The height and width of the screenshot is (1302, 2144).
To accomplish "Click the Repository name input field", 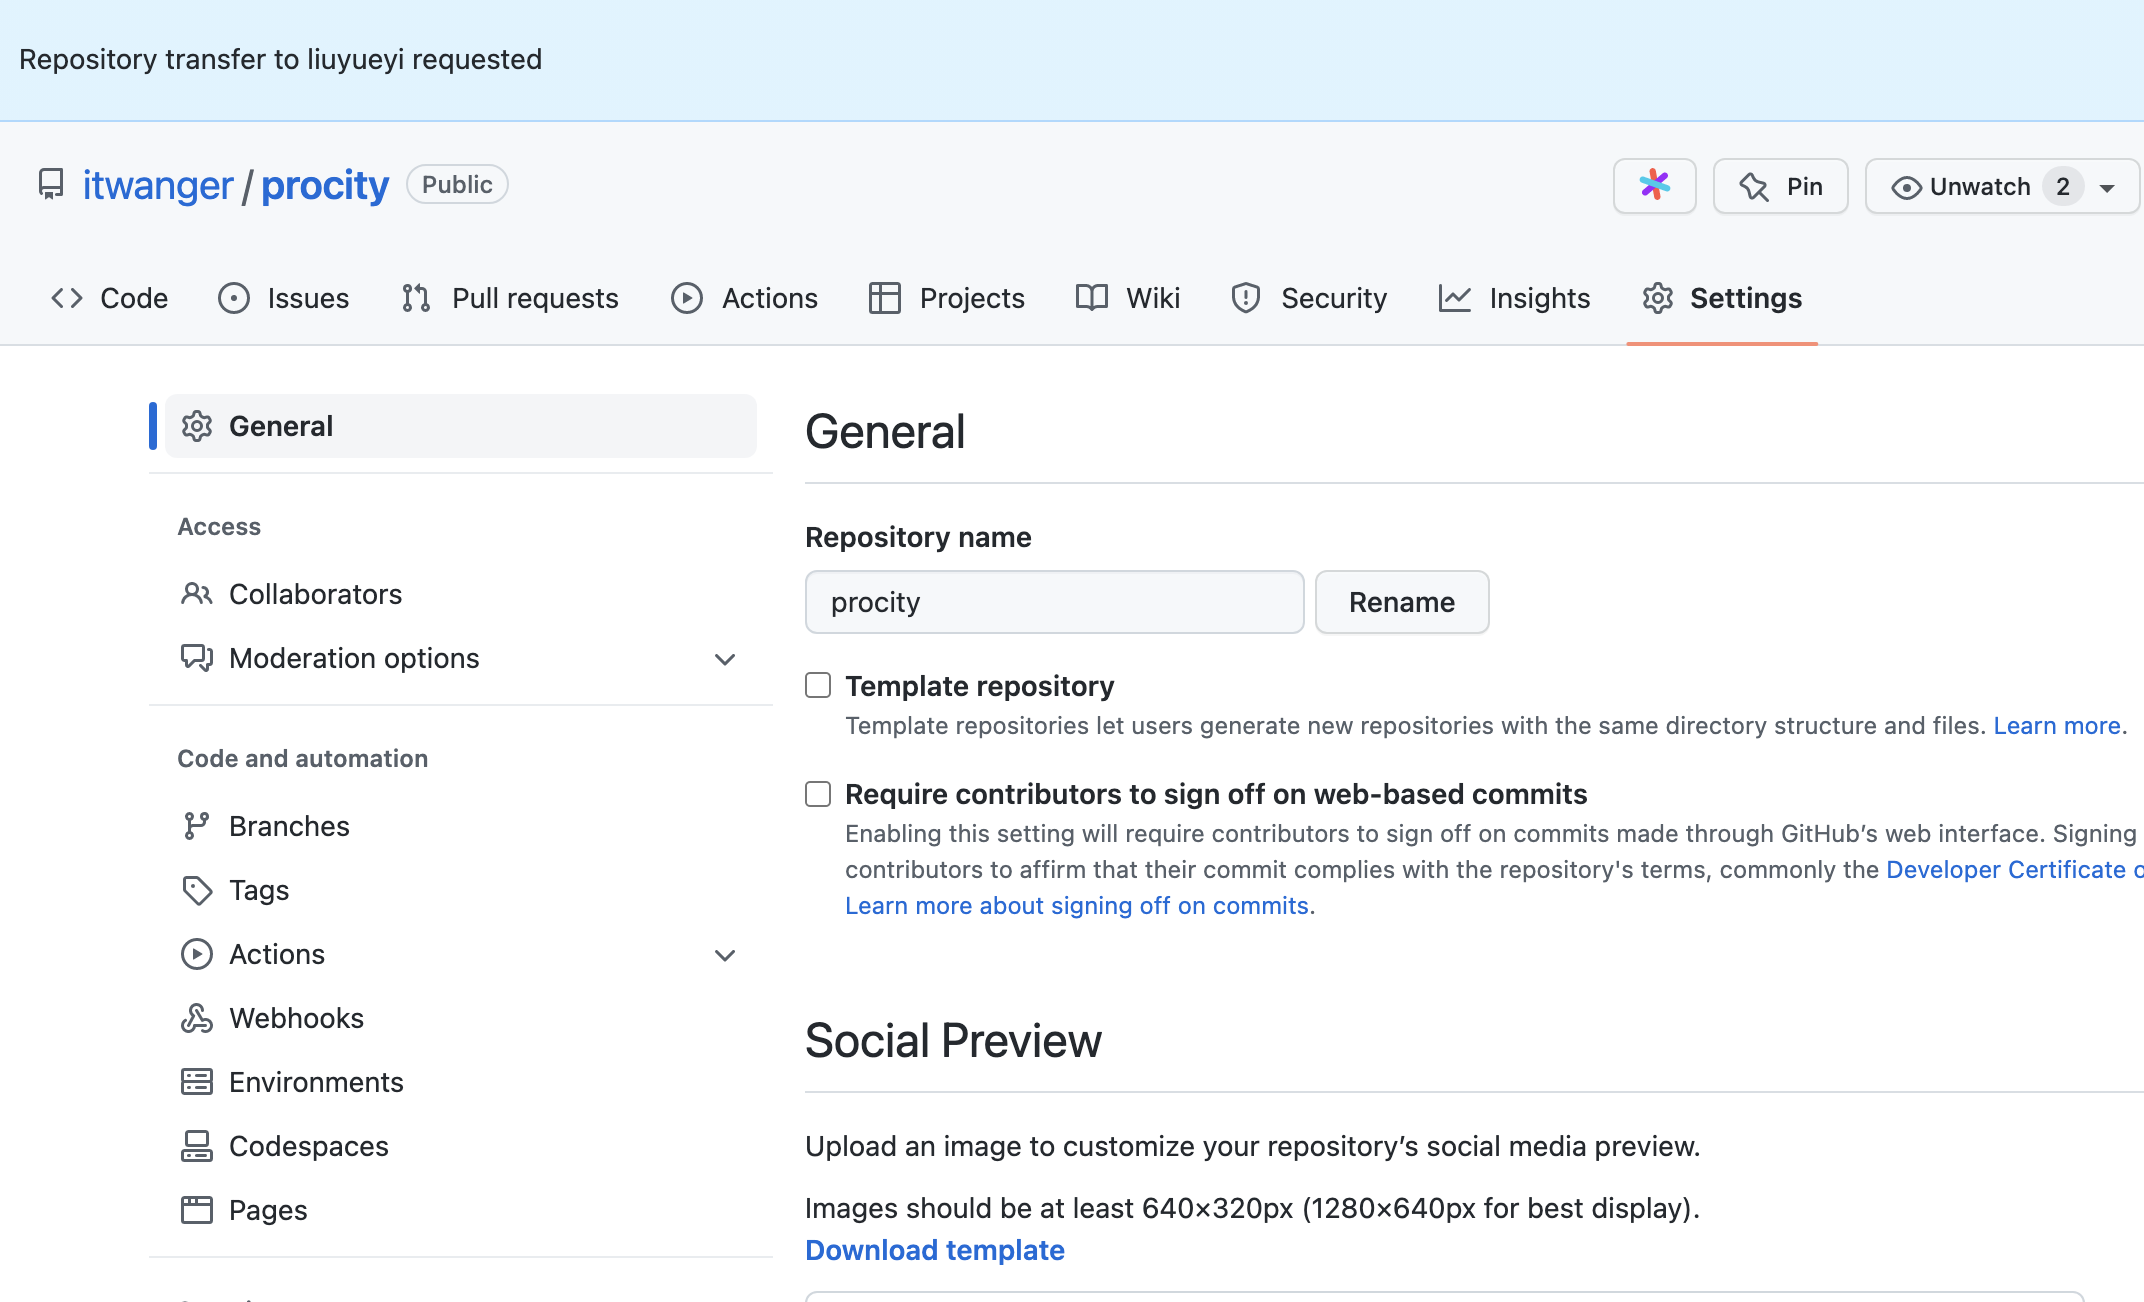I will click(1055, 602).
